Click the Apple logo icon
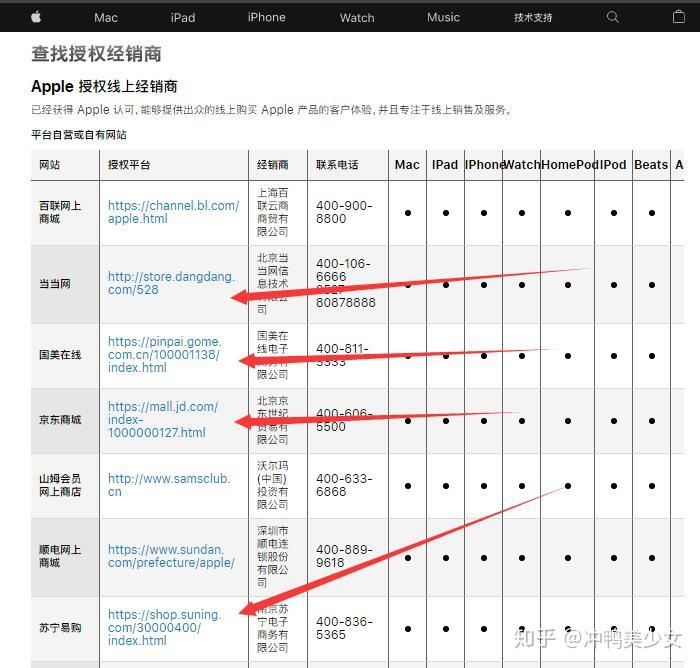Screen dimensions: 700x668 click(36, 17)
